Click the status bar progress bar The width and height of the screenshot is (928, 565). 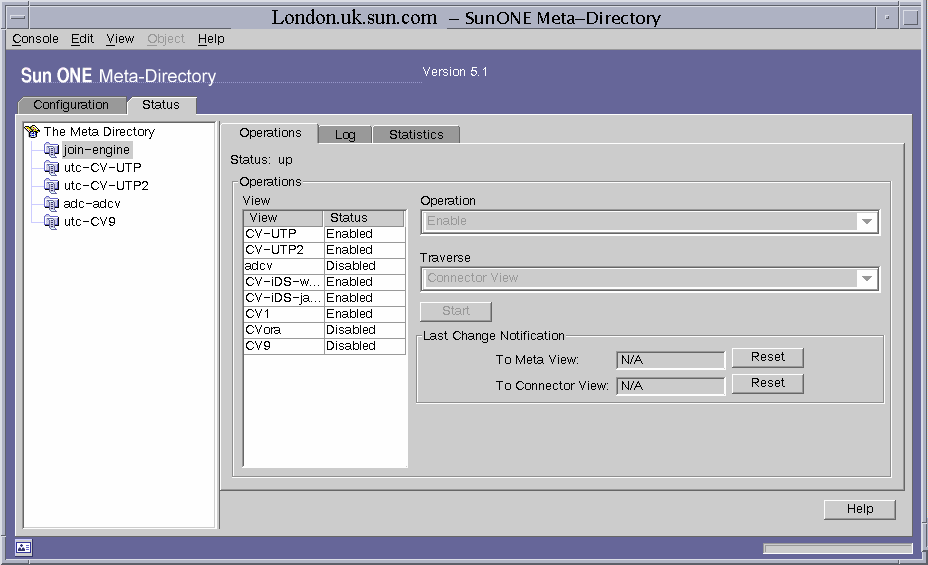[x=838, y=549]
